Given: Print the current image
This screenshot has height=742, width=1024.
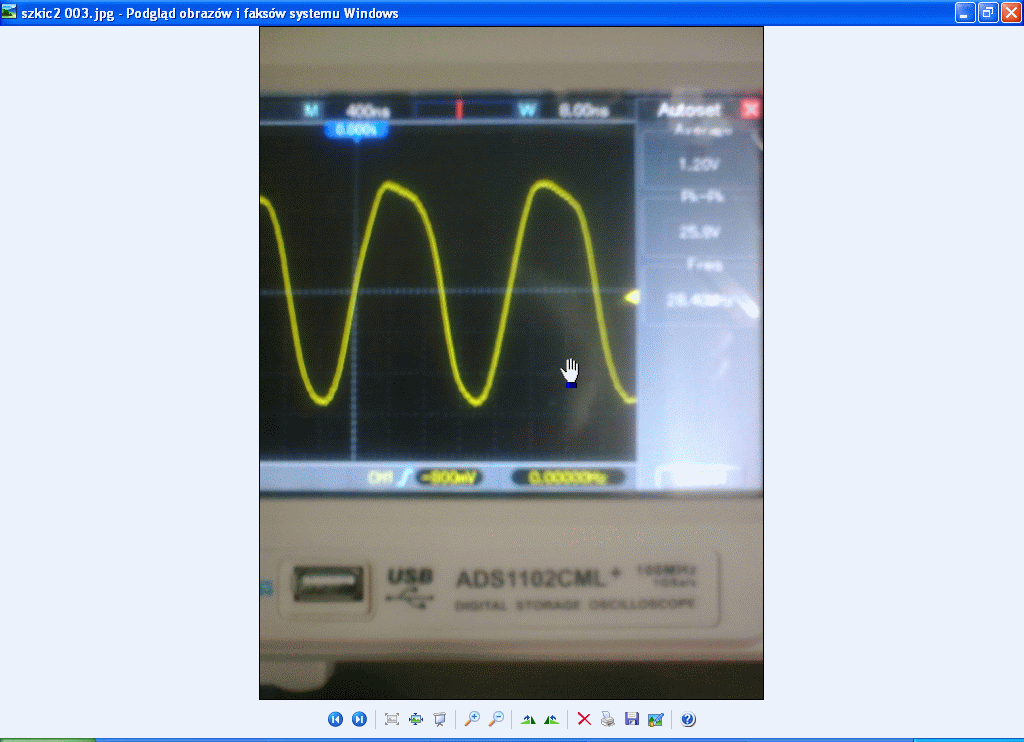Looking at the screenshot, I should 607,719.
